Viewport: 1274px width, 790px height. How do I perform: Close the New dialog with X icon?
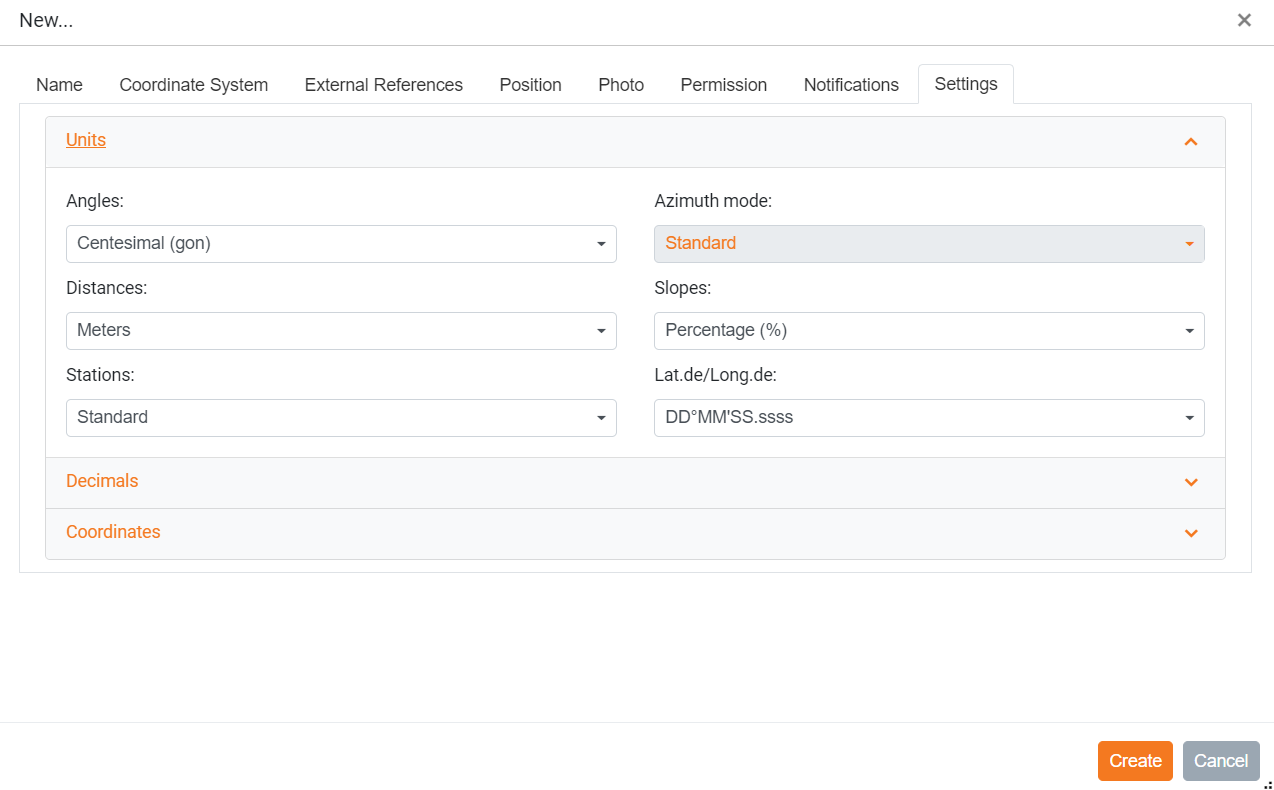[1244, 20]
